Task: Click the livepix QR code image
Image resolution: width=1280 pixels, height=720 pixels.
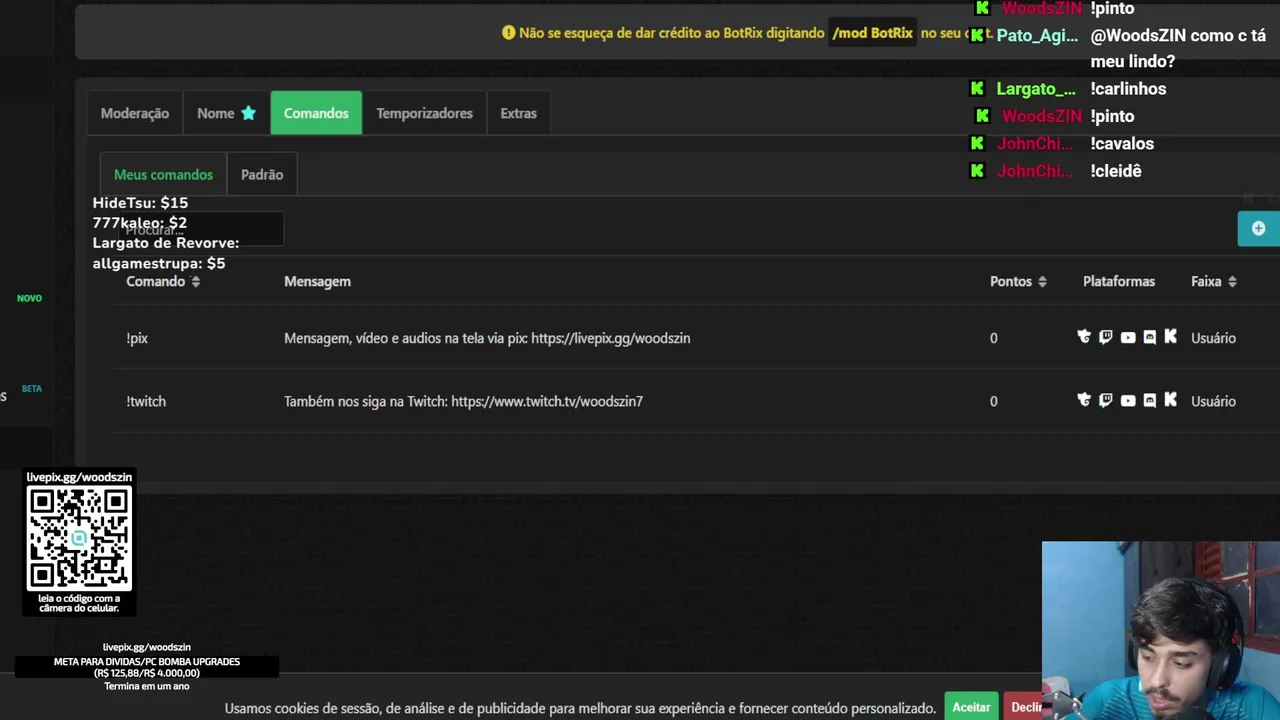Action: tap(79, 538)
